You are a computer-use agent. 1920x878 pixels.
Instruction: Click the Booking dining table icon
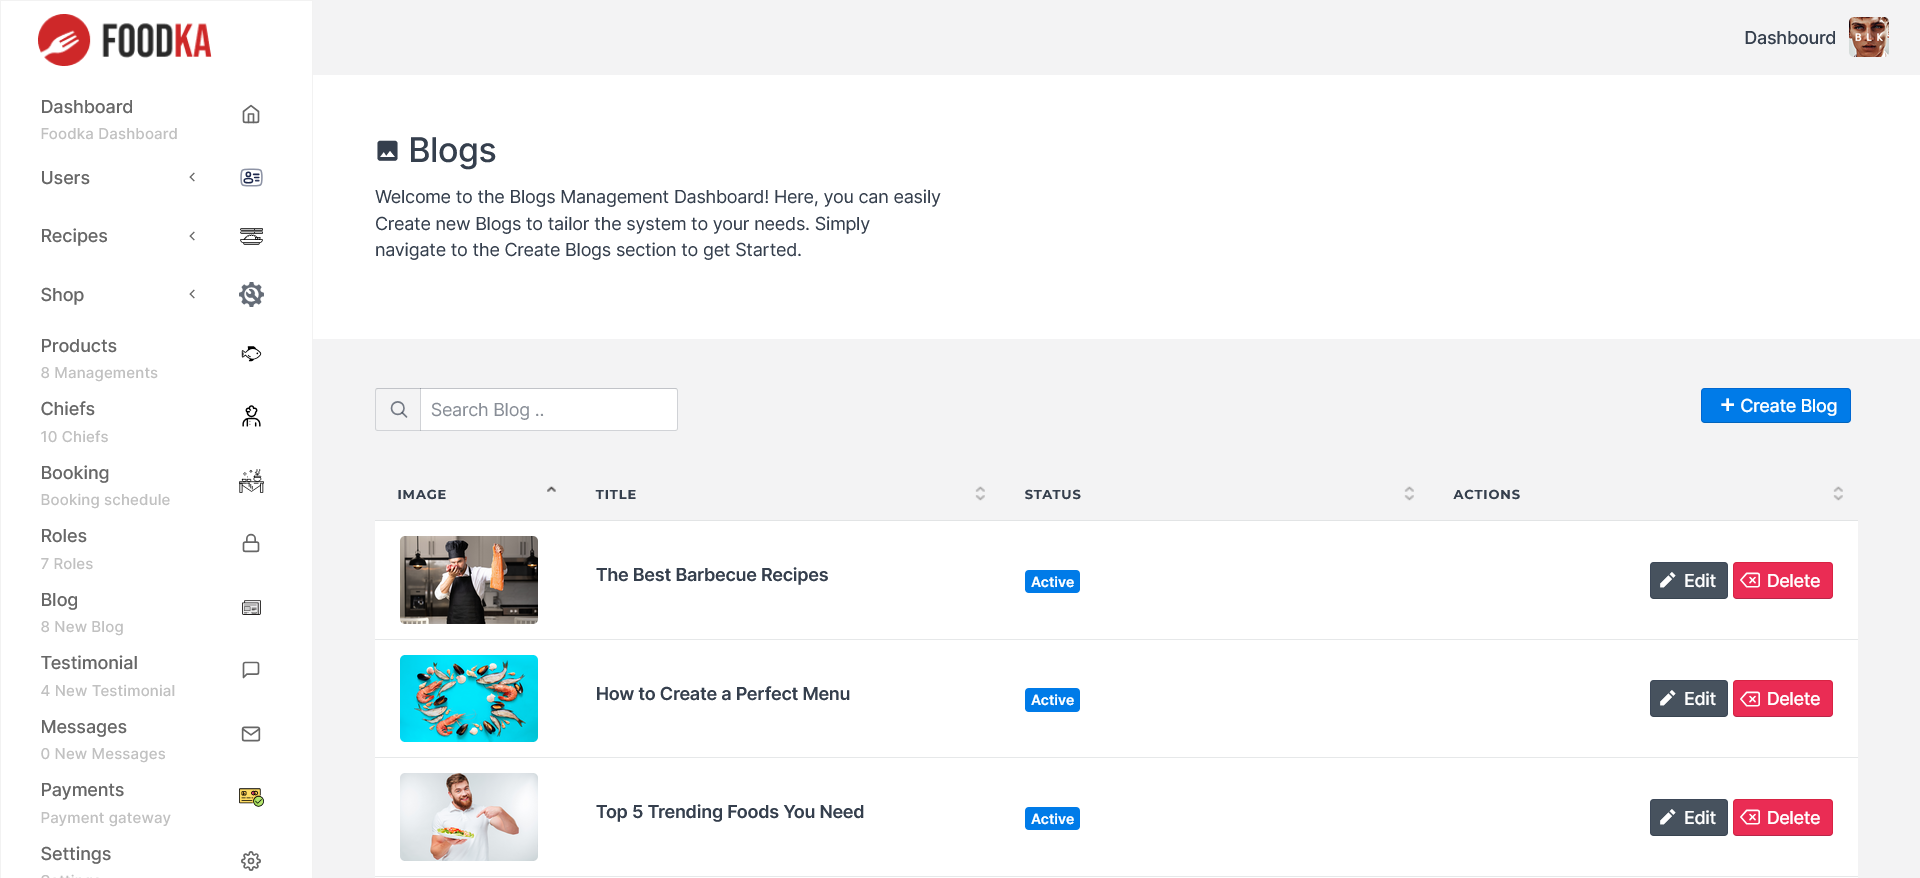251,482
